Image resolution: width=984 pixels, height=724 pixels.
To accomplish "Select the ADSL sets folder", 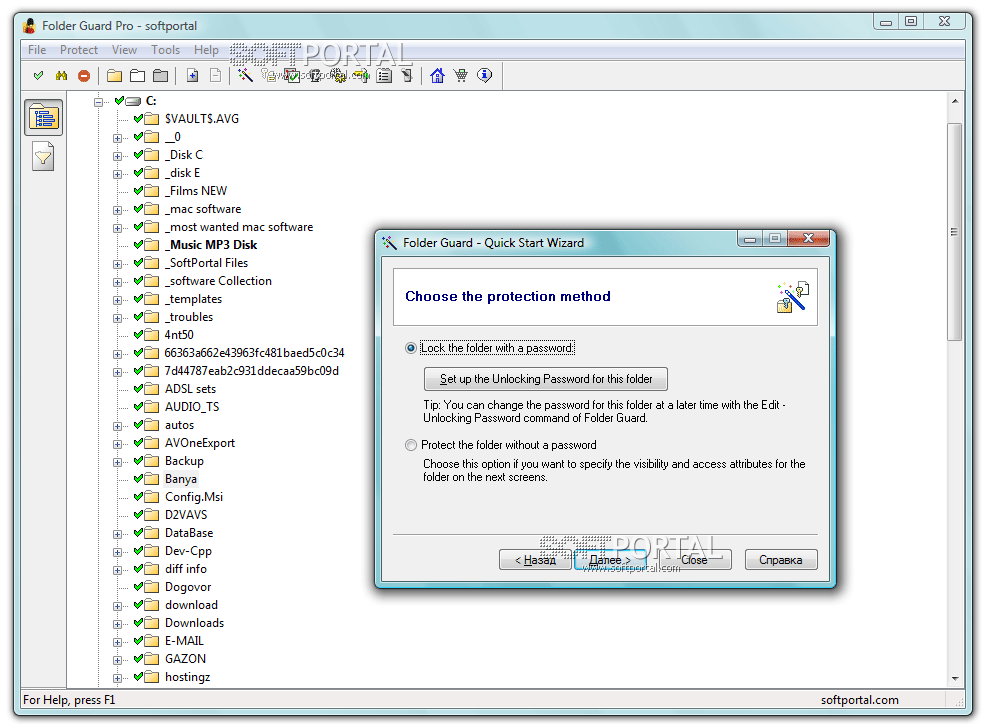I will [190, 389].
